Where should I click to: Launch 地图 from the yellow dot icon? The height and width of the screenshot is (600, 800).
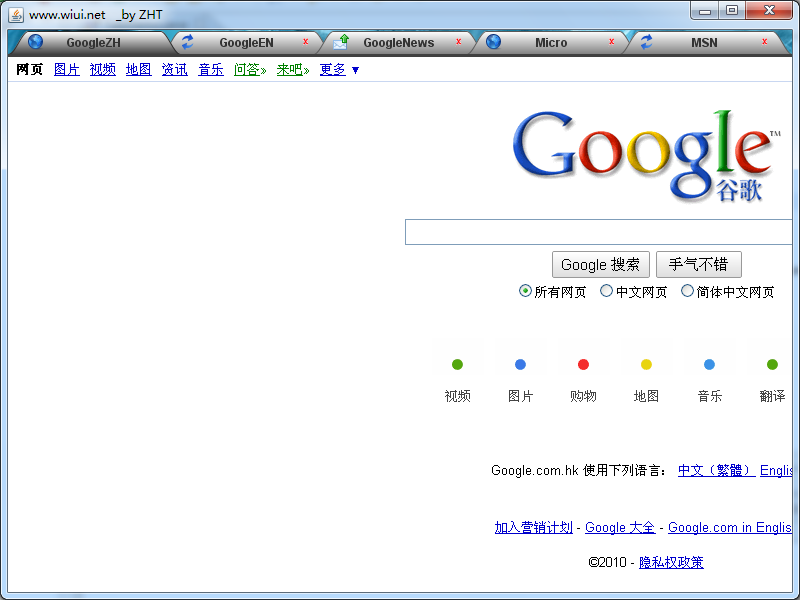click(646, 364)
